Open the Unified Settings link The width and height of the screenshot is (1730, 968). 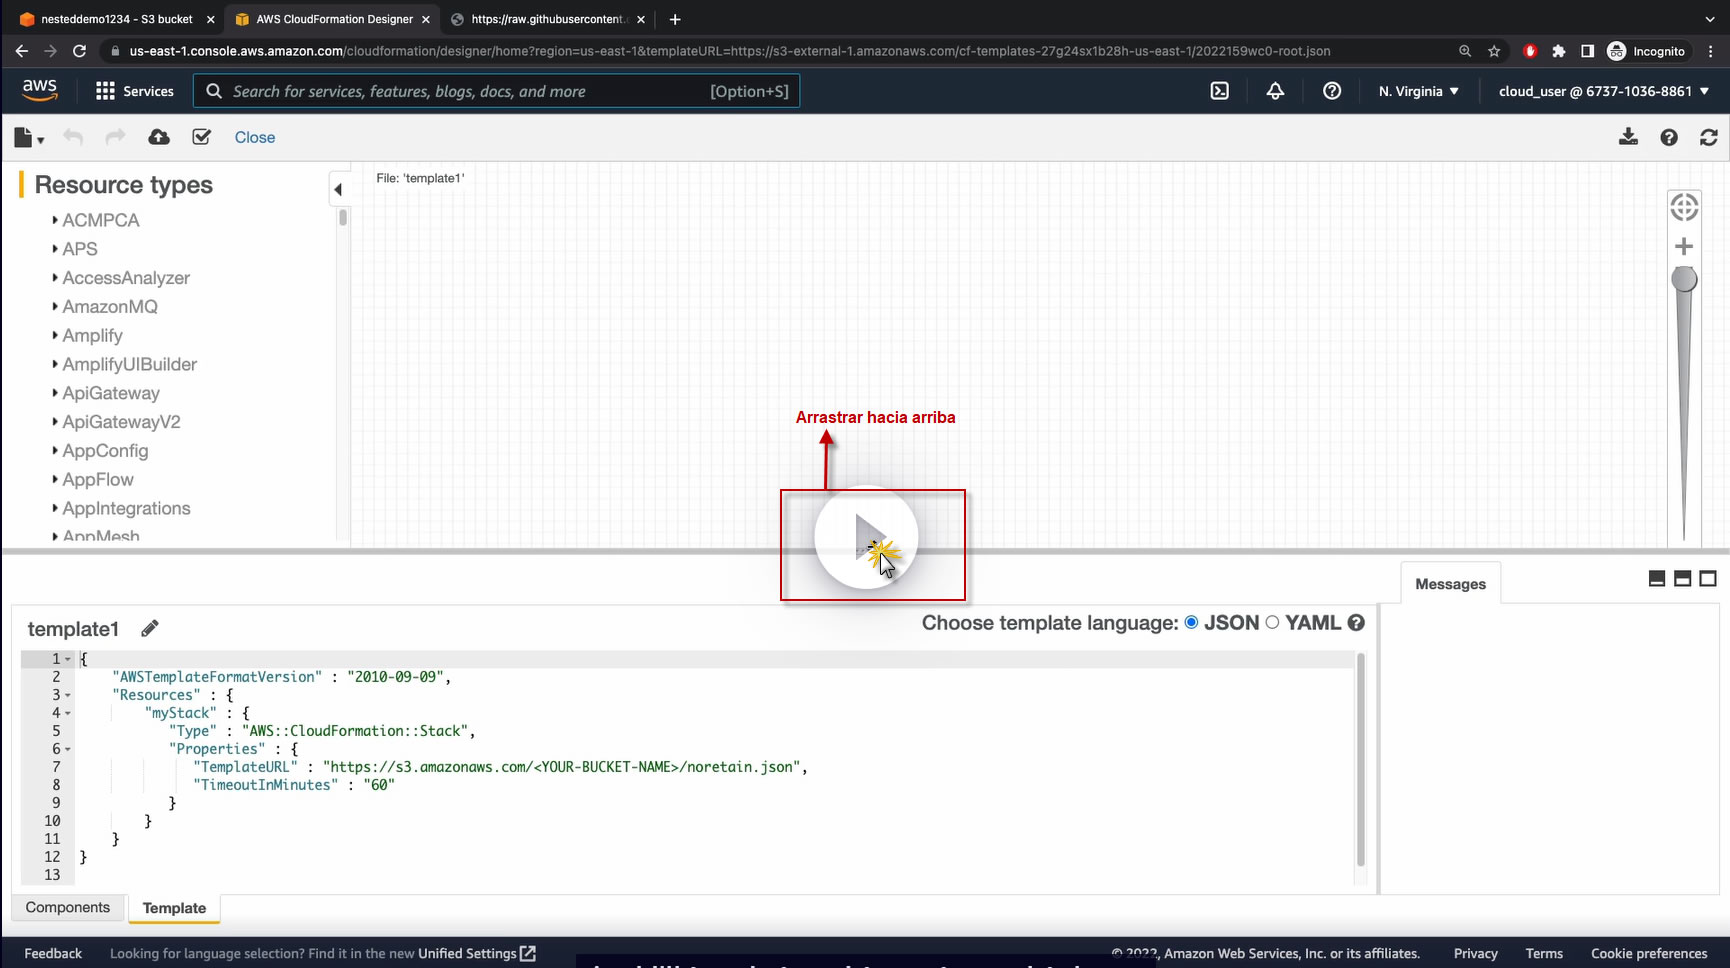(x=477, y=953)
